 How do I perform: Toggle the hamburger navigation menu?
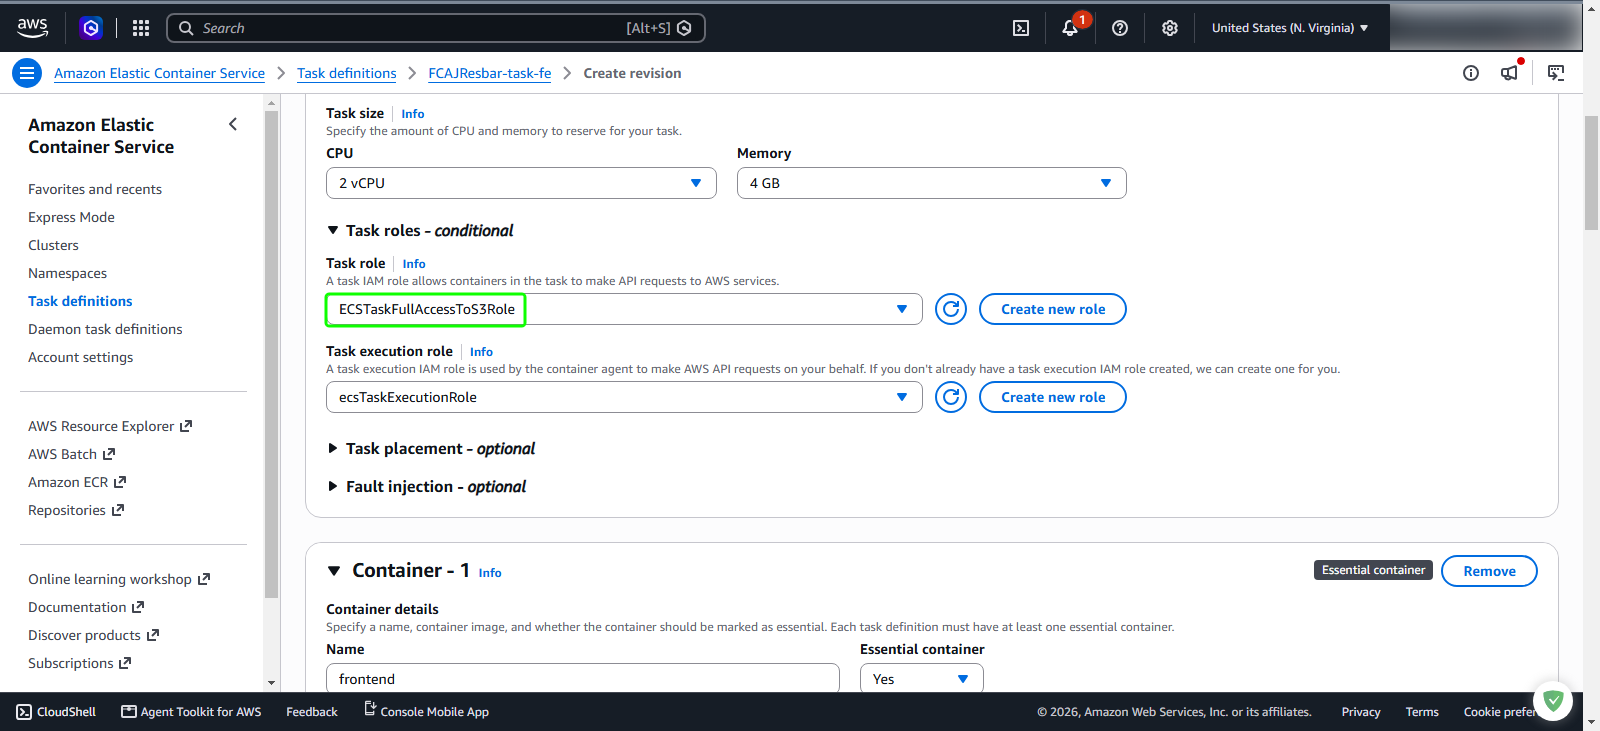27,73
